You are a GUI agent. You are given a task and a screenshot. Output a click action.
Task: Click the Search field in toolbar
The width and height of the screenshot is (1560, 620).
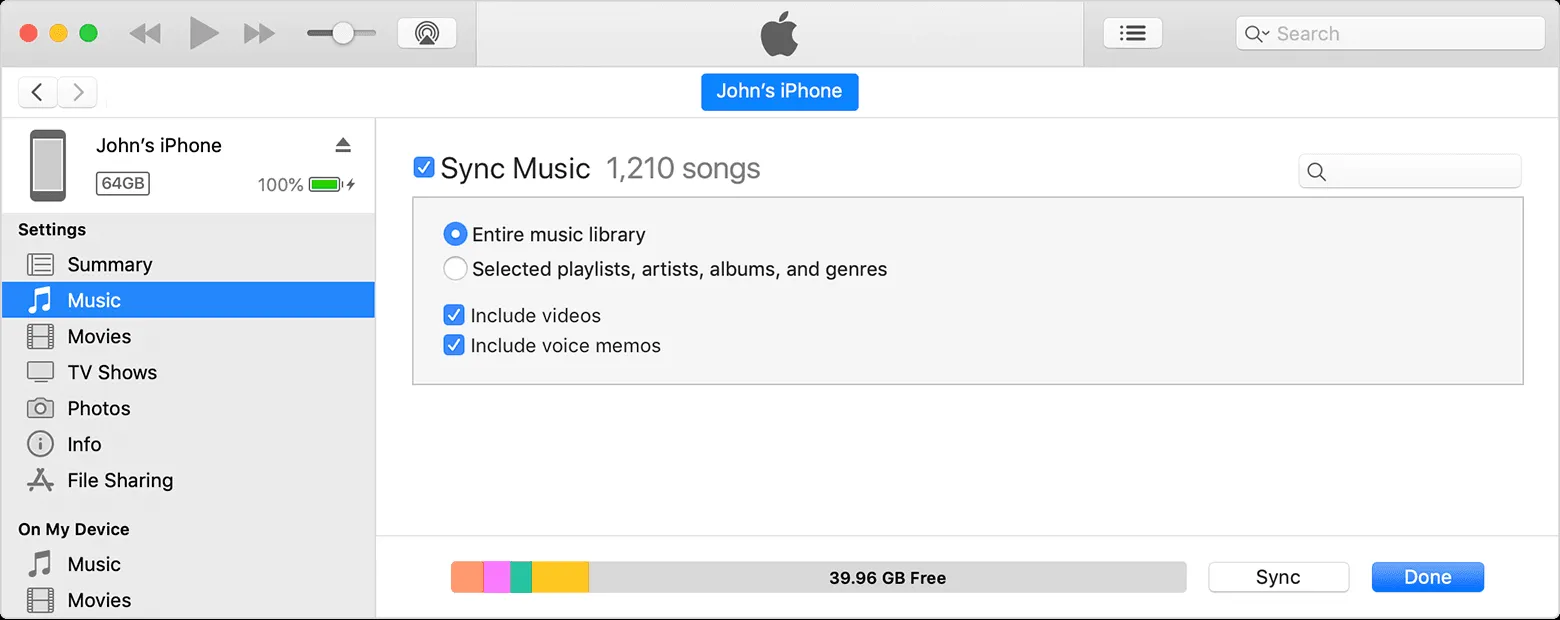1389,32
